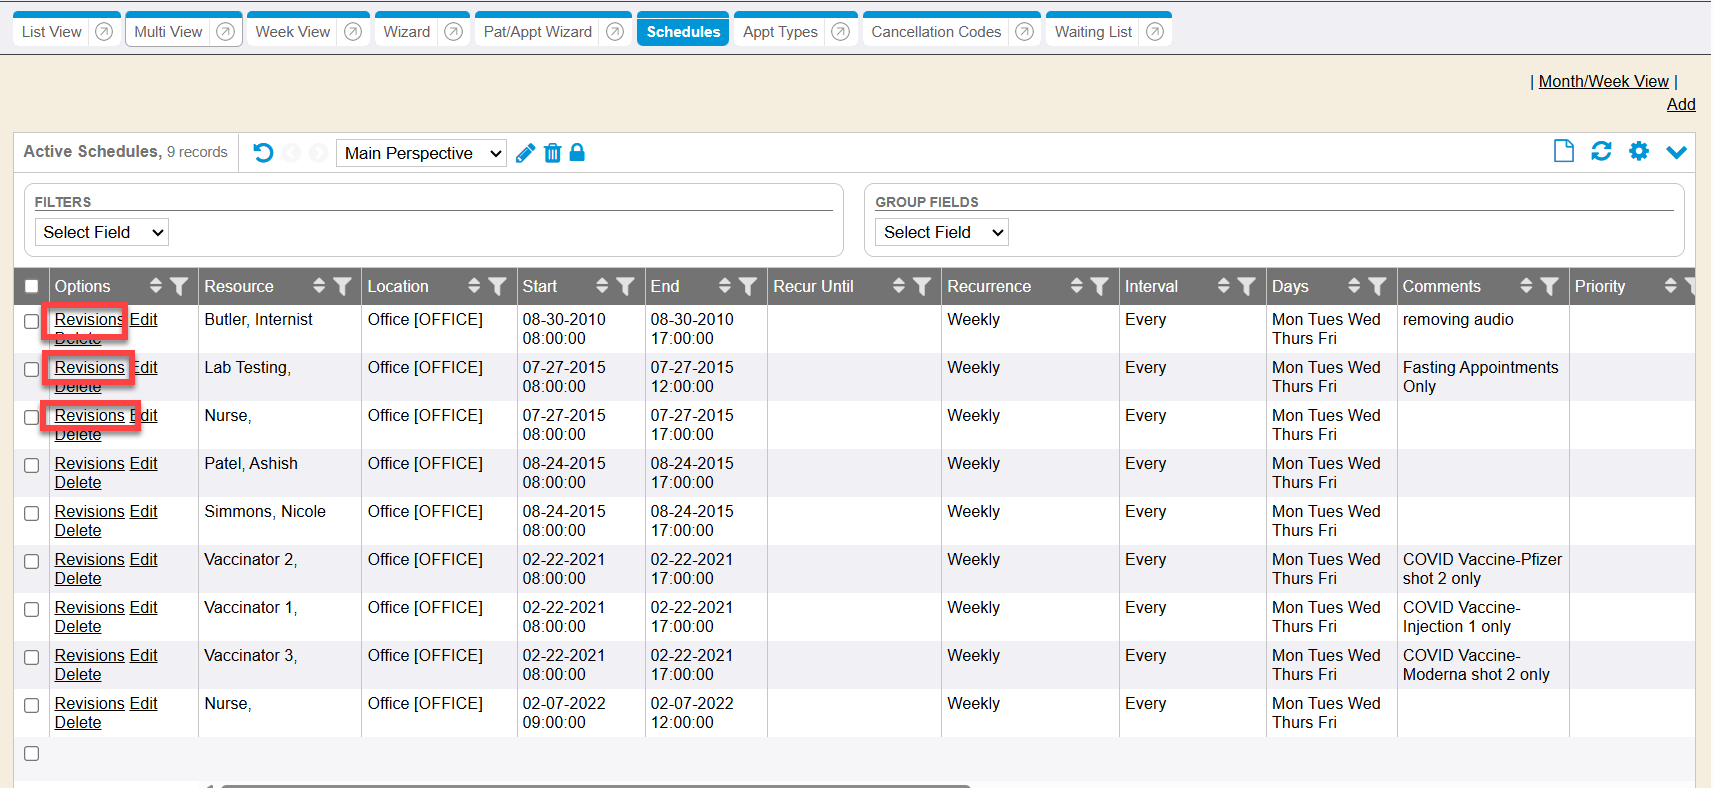This screenshot has height=788, width=1714.
Task: Select the Patel, Ashish row checkbox
Action: [x=32, y=465]
